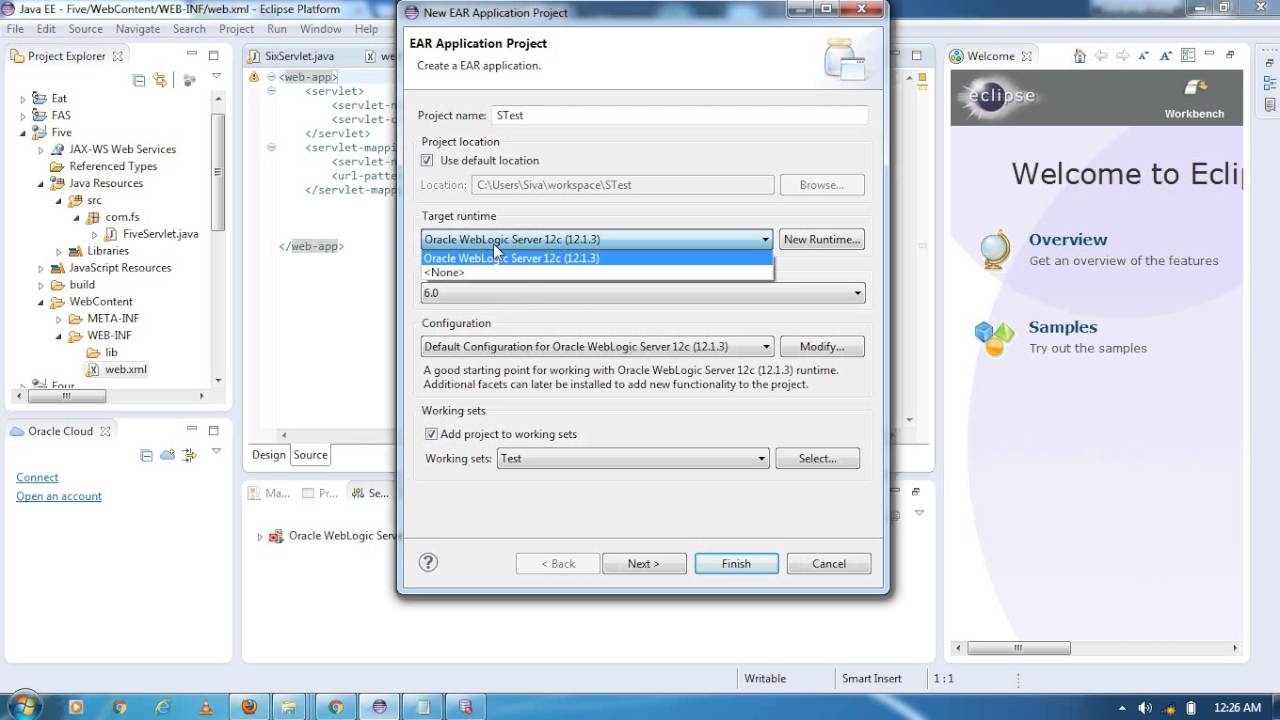Open Working sets Test dropdown
The image size is (1280, 720).
coord(633,458)
